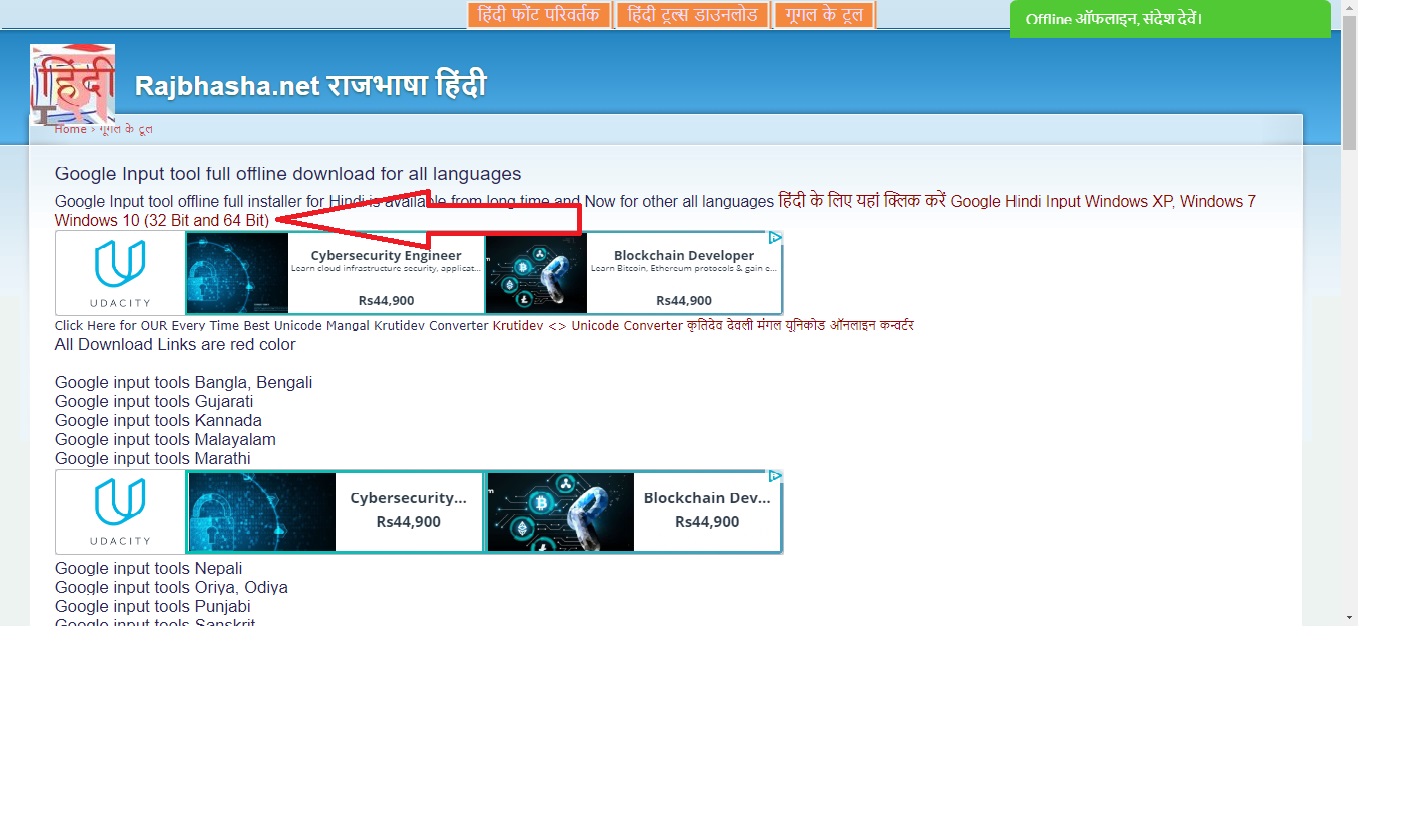Click Udacity logo in the upper ad

[x=120, y=273]
